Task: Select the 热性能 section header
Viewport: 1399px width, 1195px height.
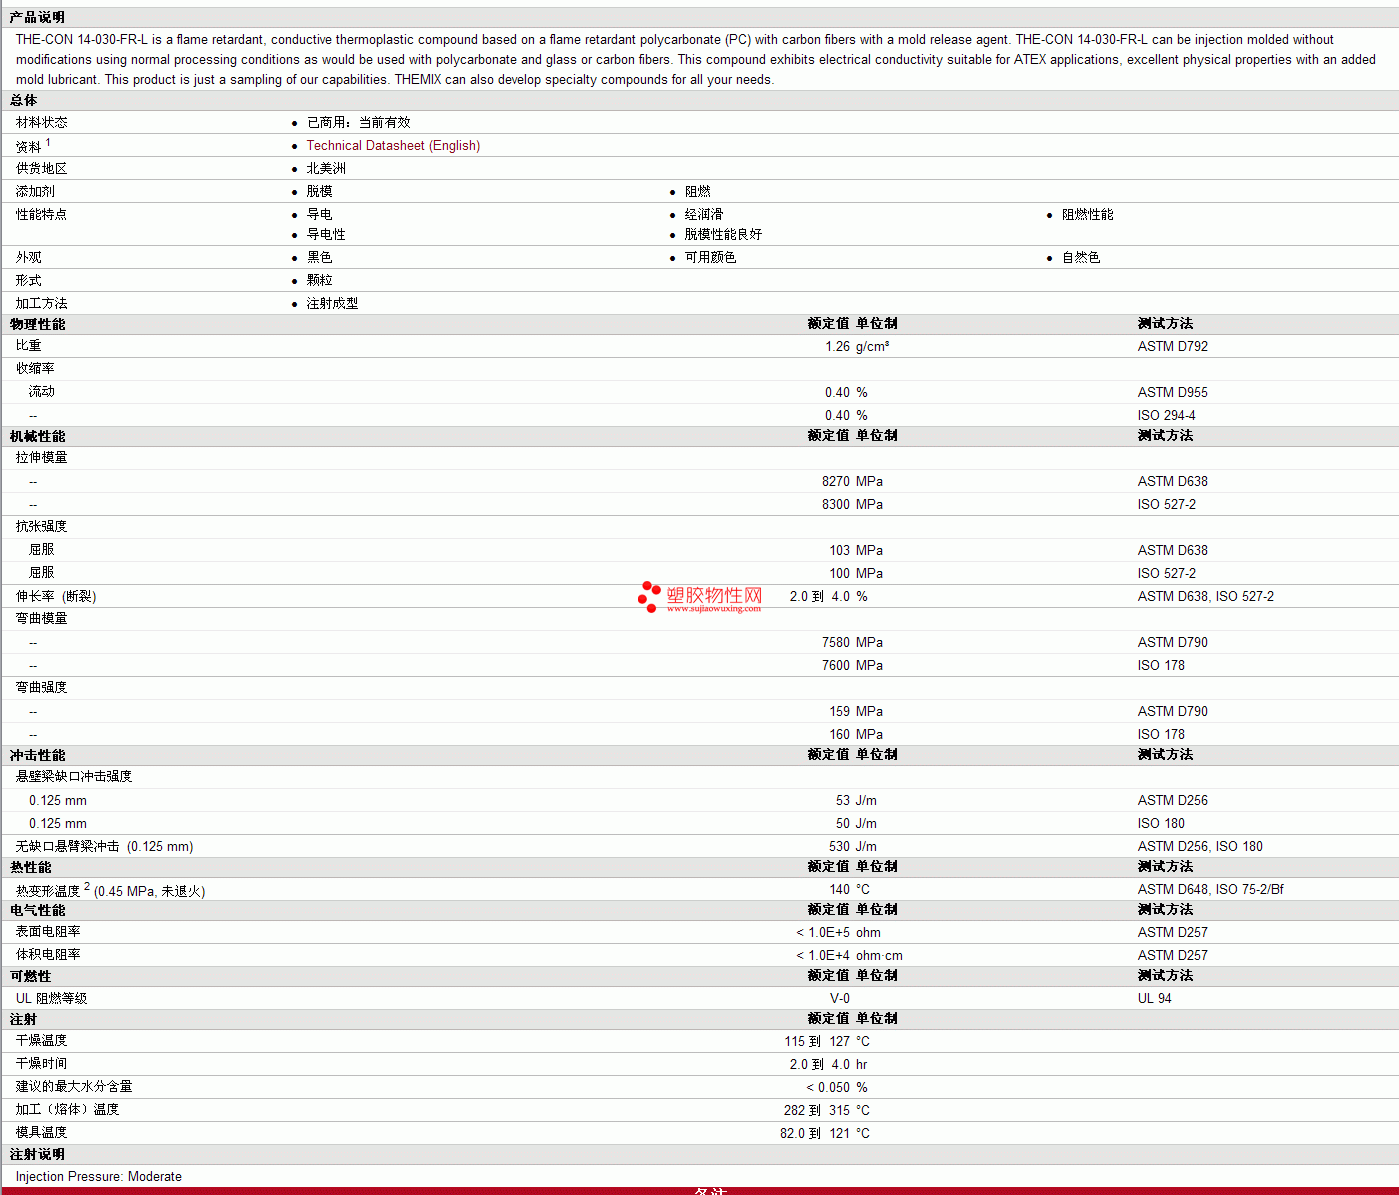Action: 30,868
